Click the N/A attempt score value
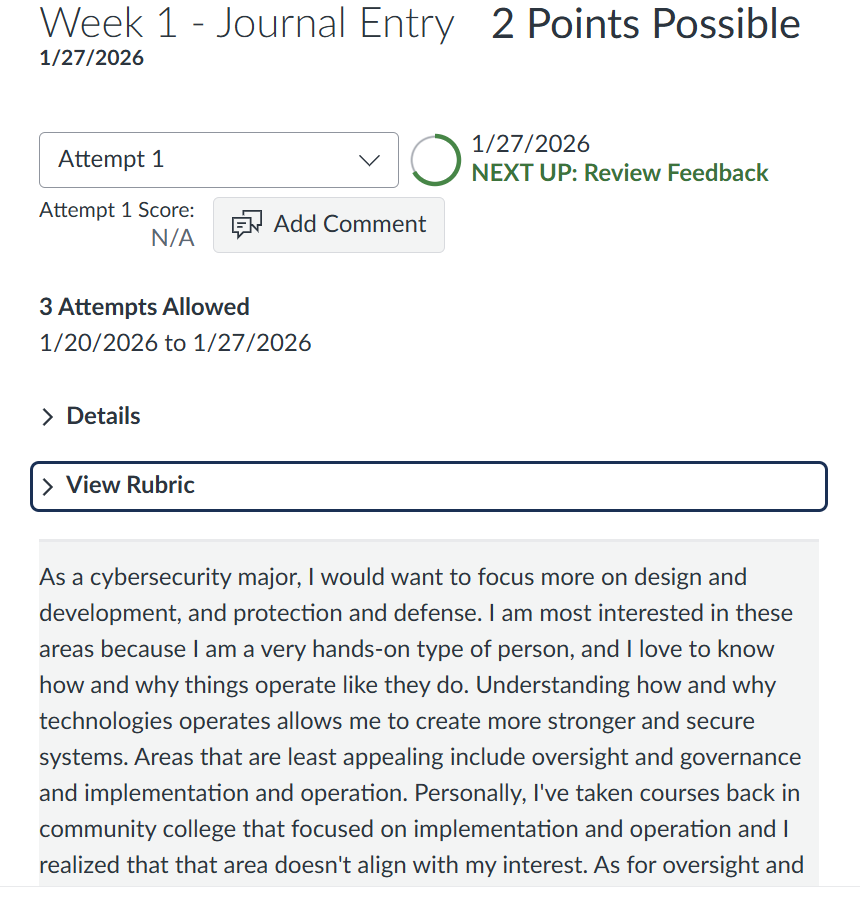The height and width of the screenshot is (899, 860). click(172, 238)
